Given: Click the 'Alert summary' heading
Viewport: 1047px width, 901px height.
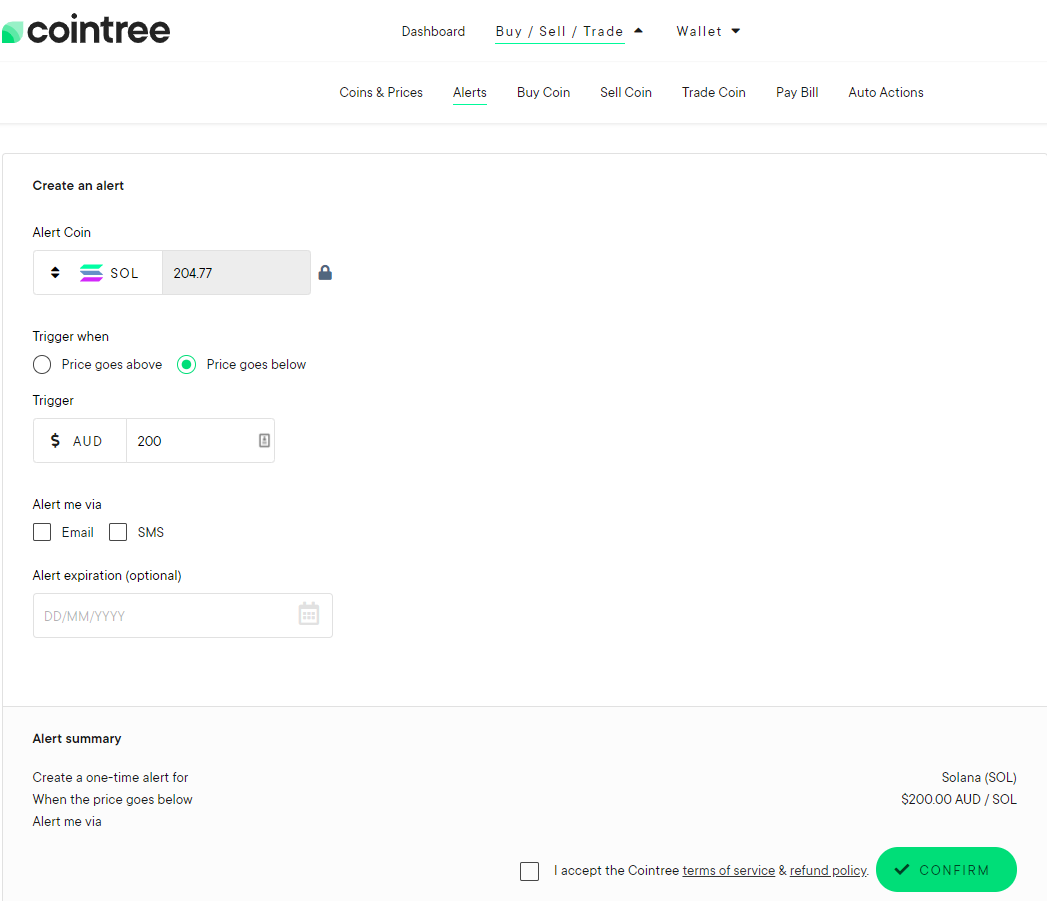Looking at the screenshot, I should (x=77, y=739).
